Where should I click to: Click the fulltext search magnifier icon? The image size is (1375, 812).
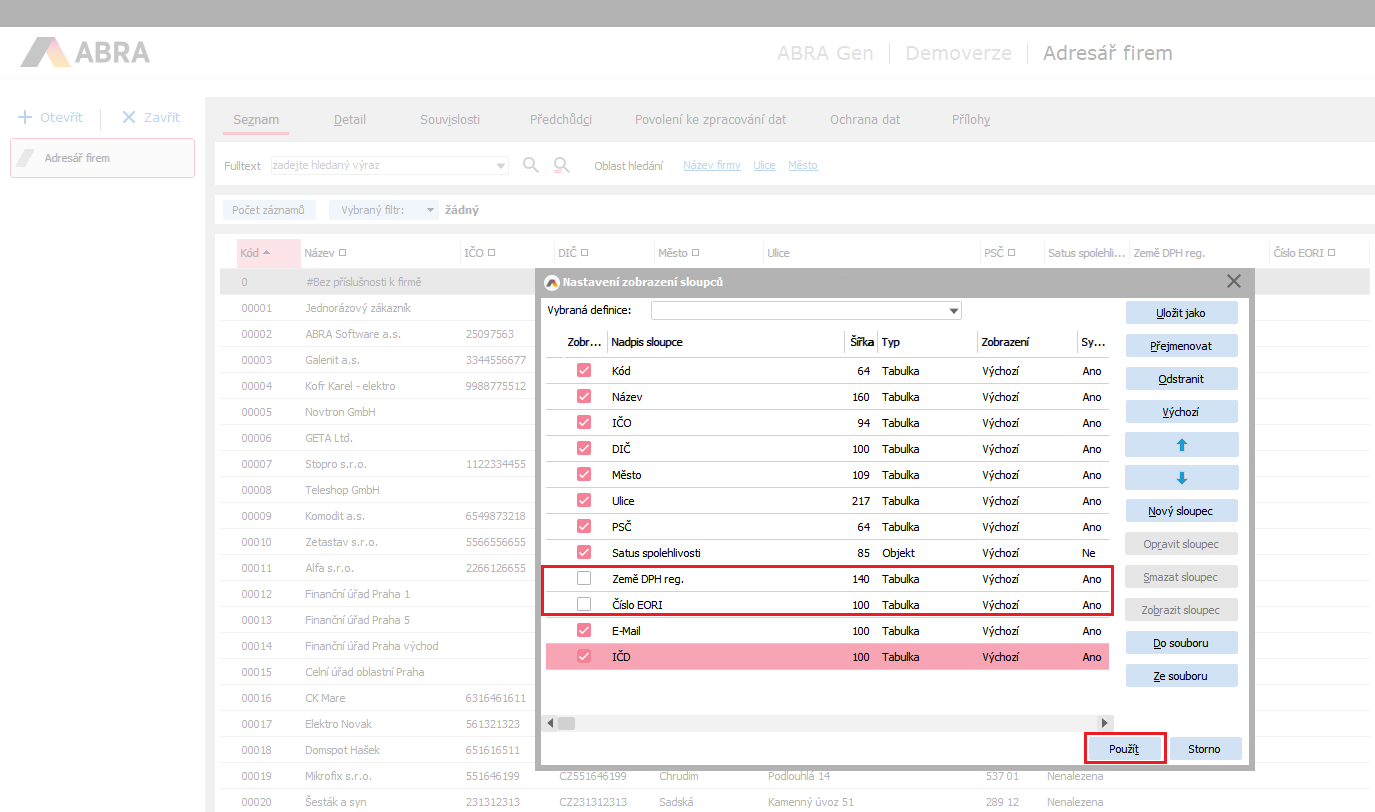coord(531,165)
